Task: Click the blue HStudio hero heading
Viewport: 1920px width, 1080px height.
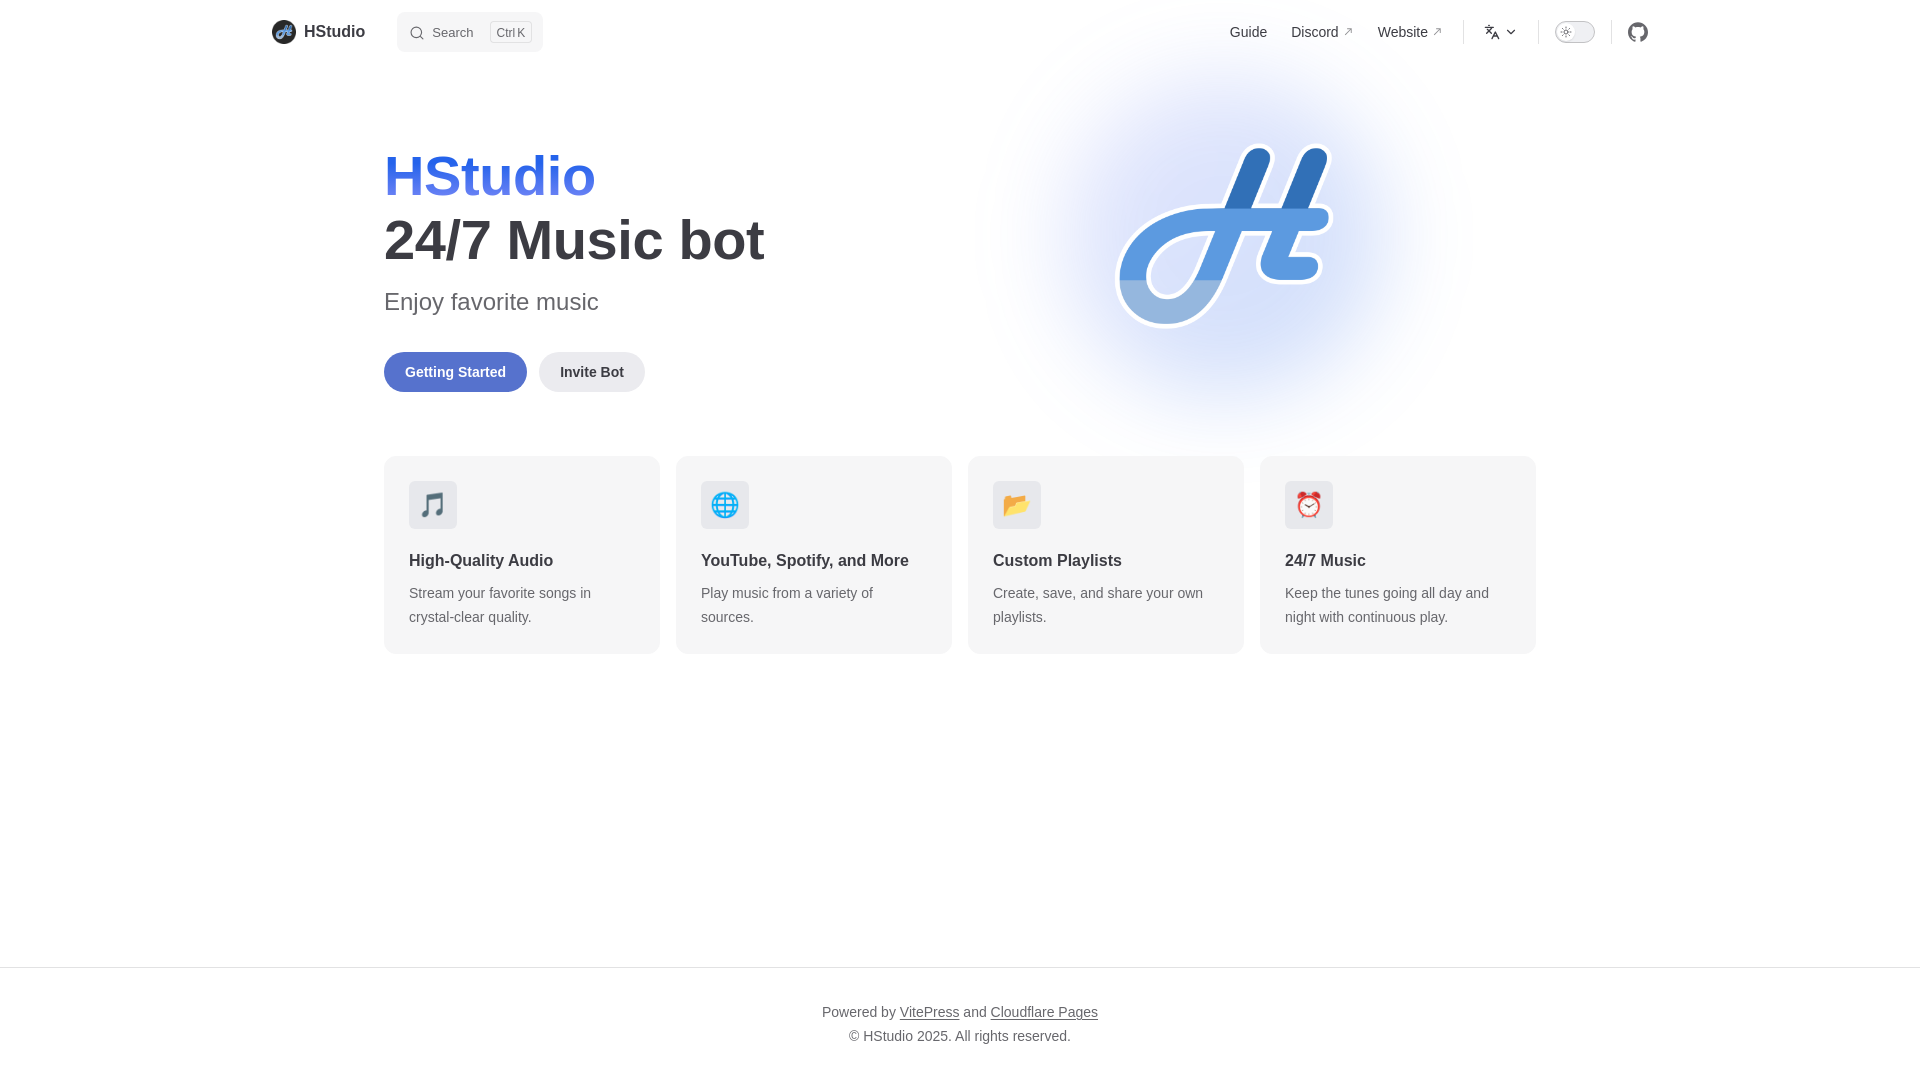Action: 490,176
